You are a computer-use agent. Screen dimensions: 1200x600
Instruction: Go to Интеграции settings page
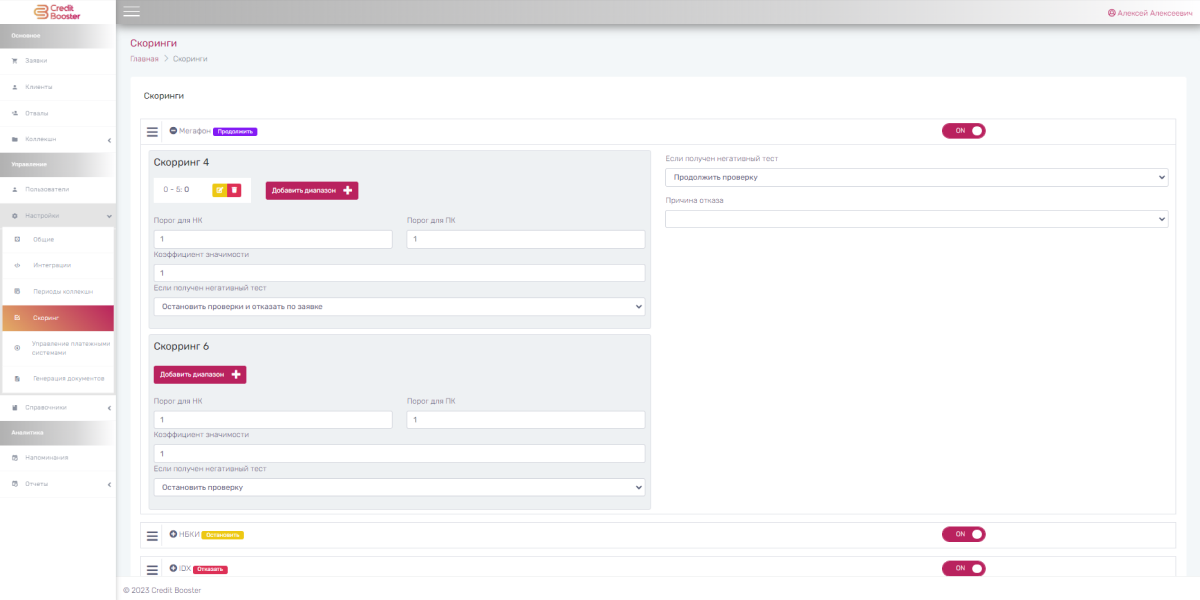point(50,265)
